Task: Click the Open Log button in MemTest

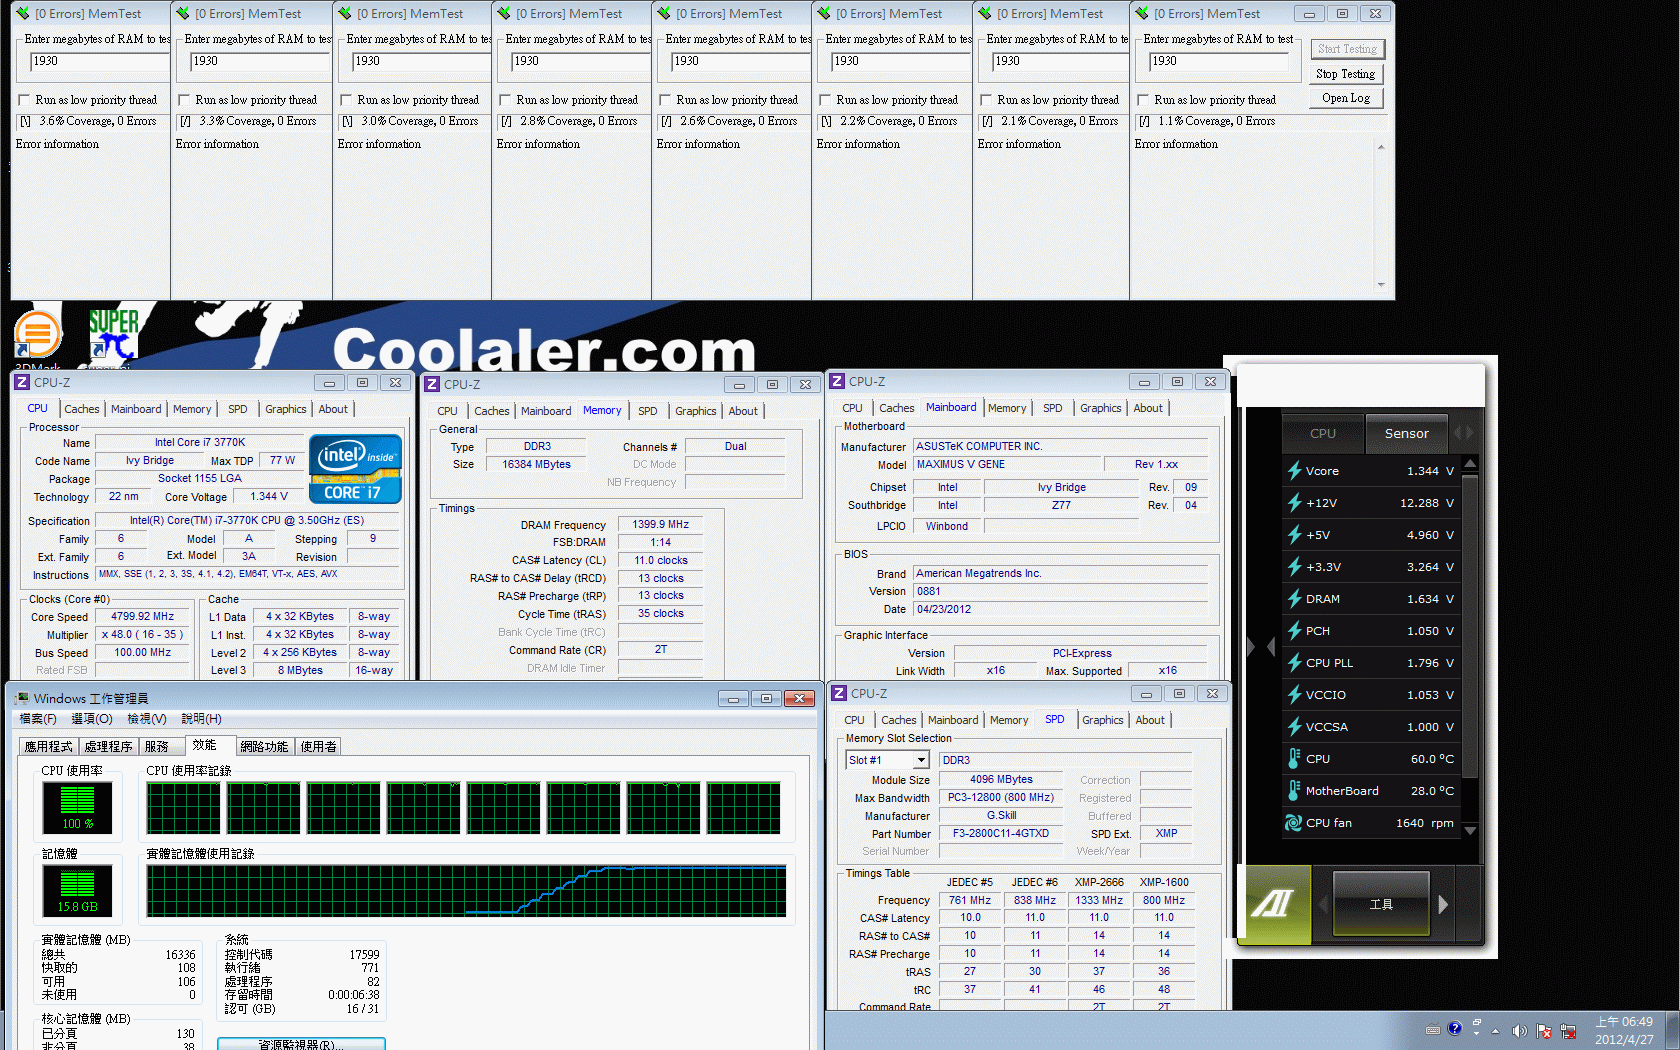Action: pos(1345,98)
